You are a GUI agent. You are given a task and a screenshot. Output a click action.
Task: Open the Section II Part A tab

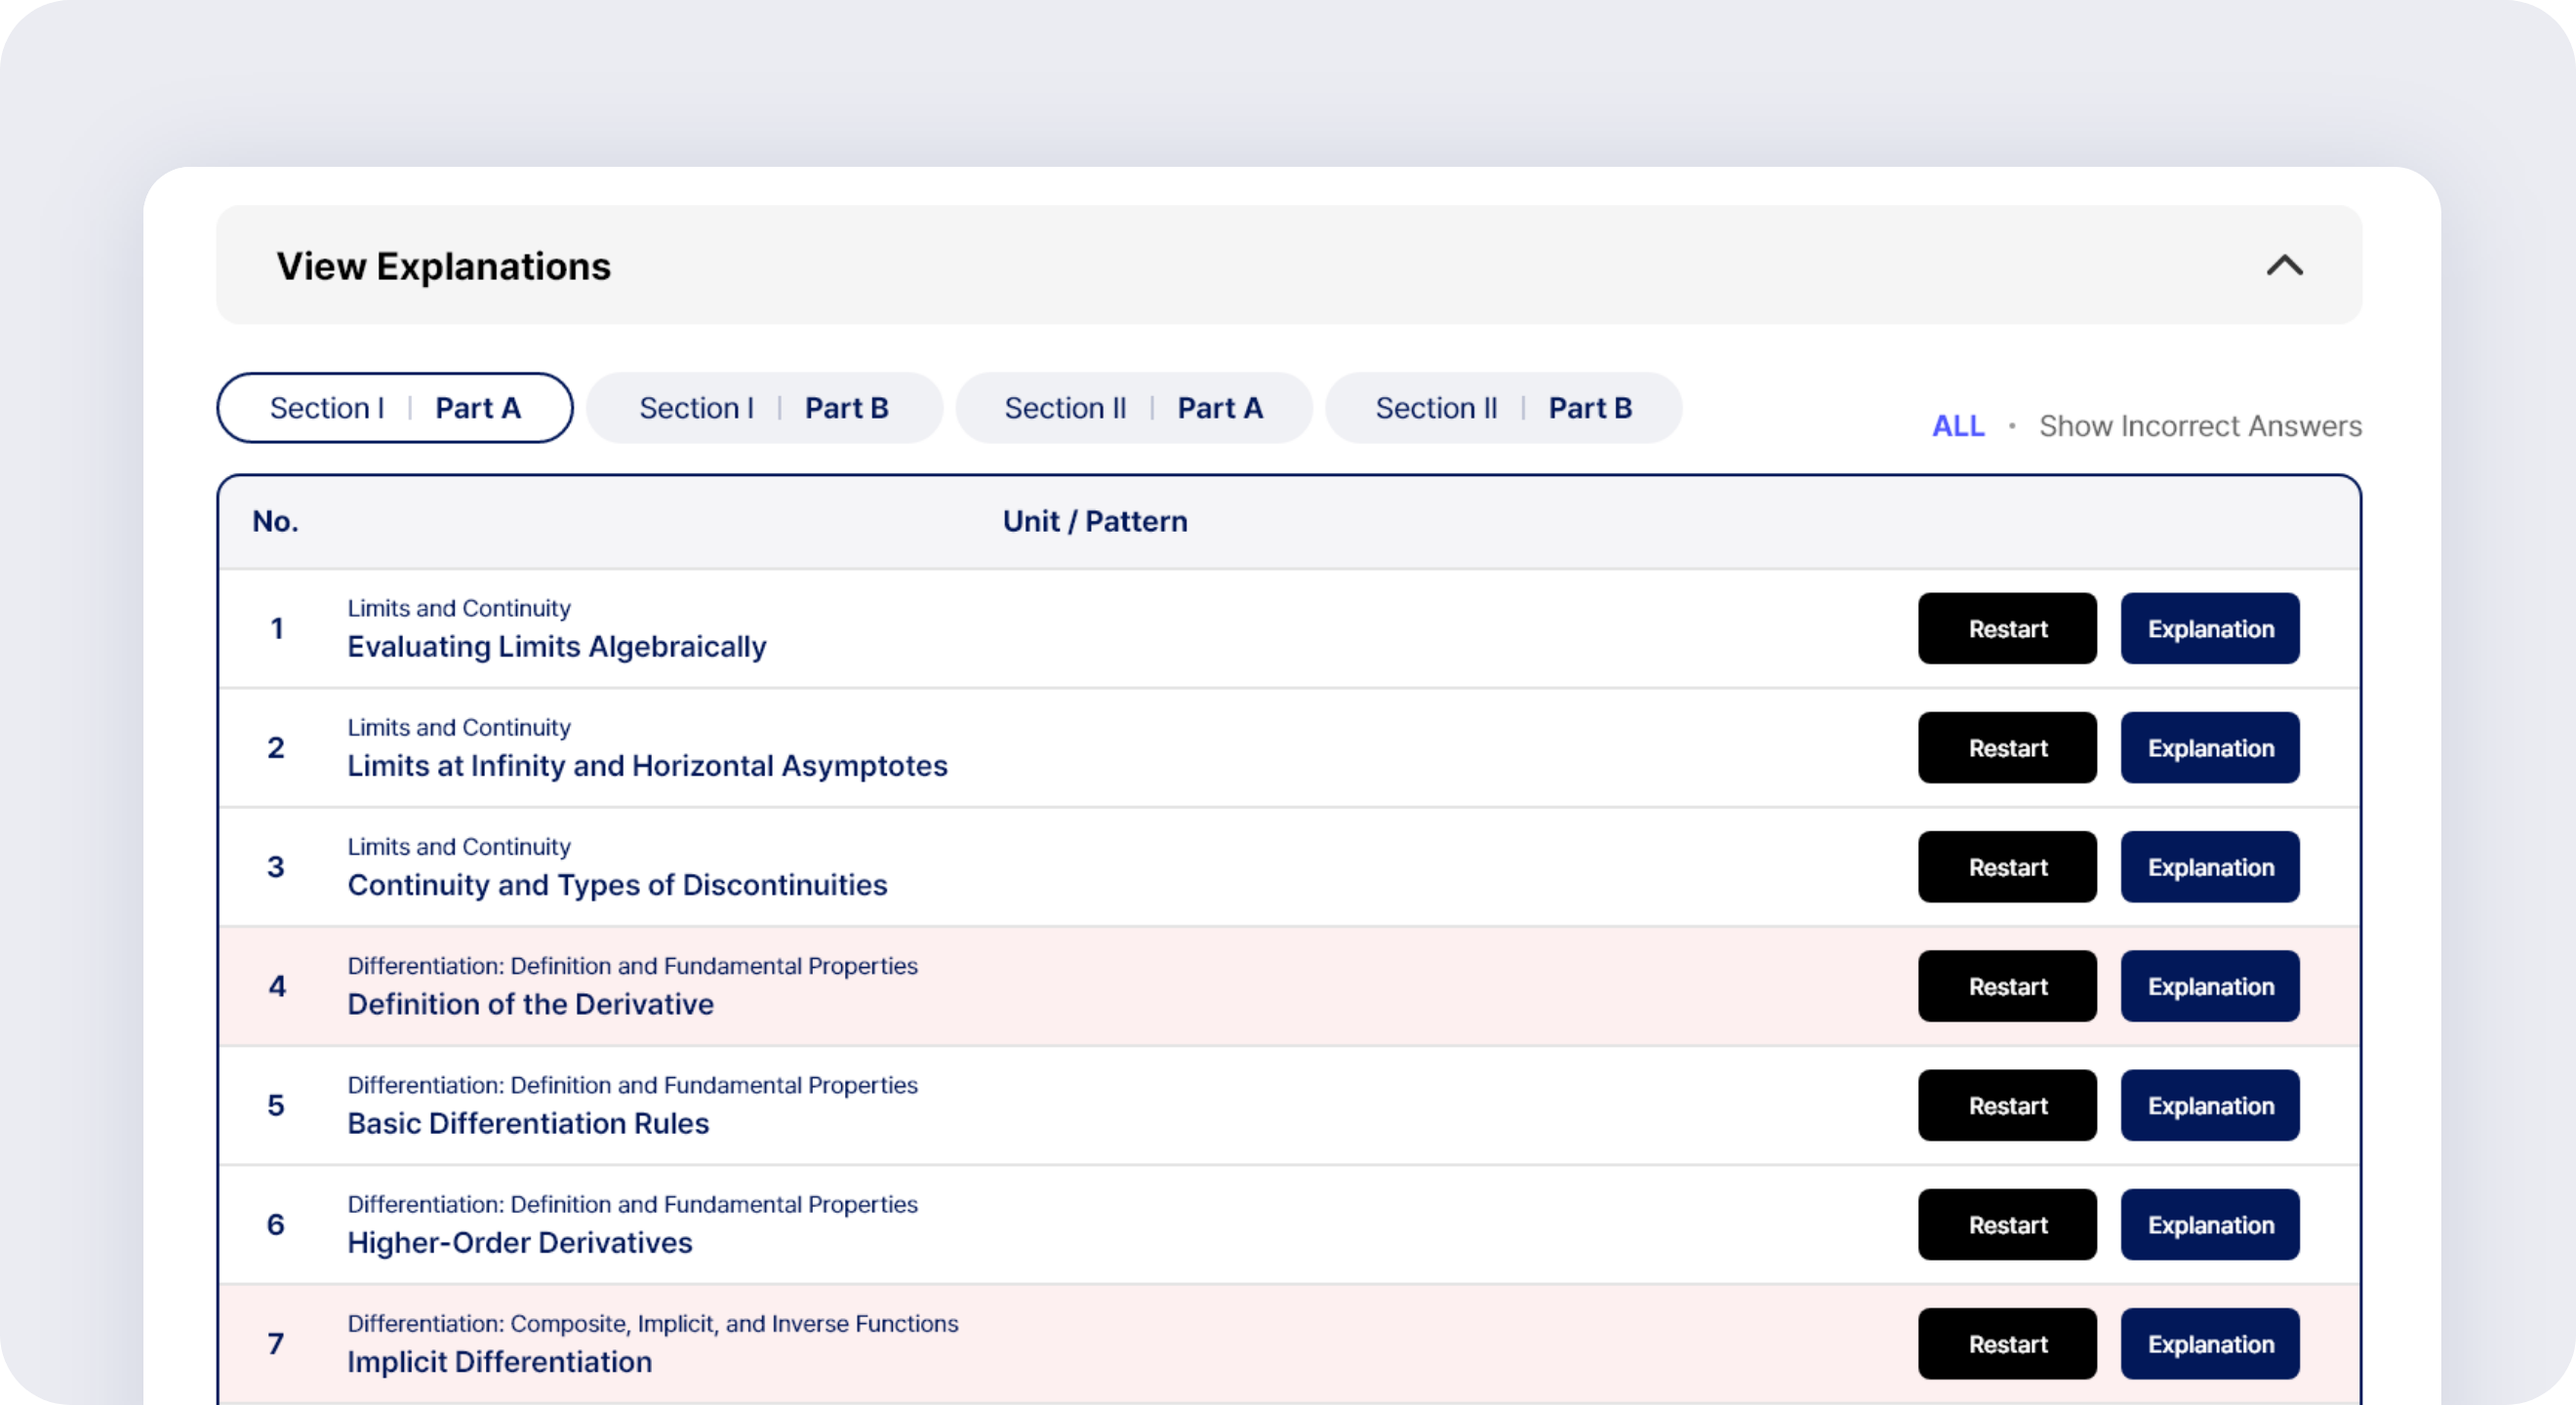point(1133,408)
